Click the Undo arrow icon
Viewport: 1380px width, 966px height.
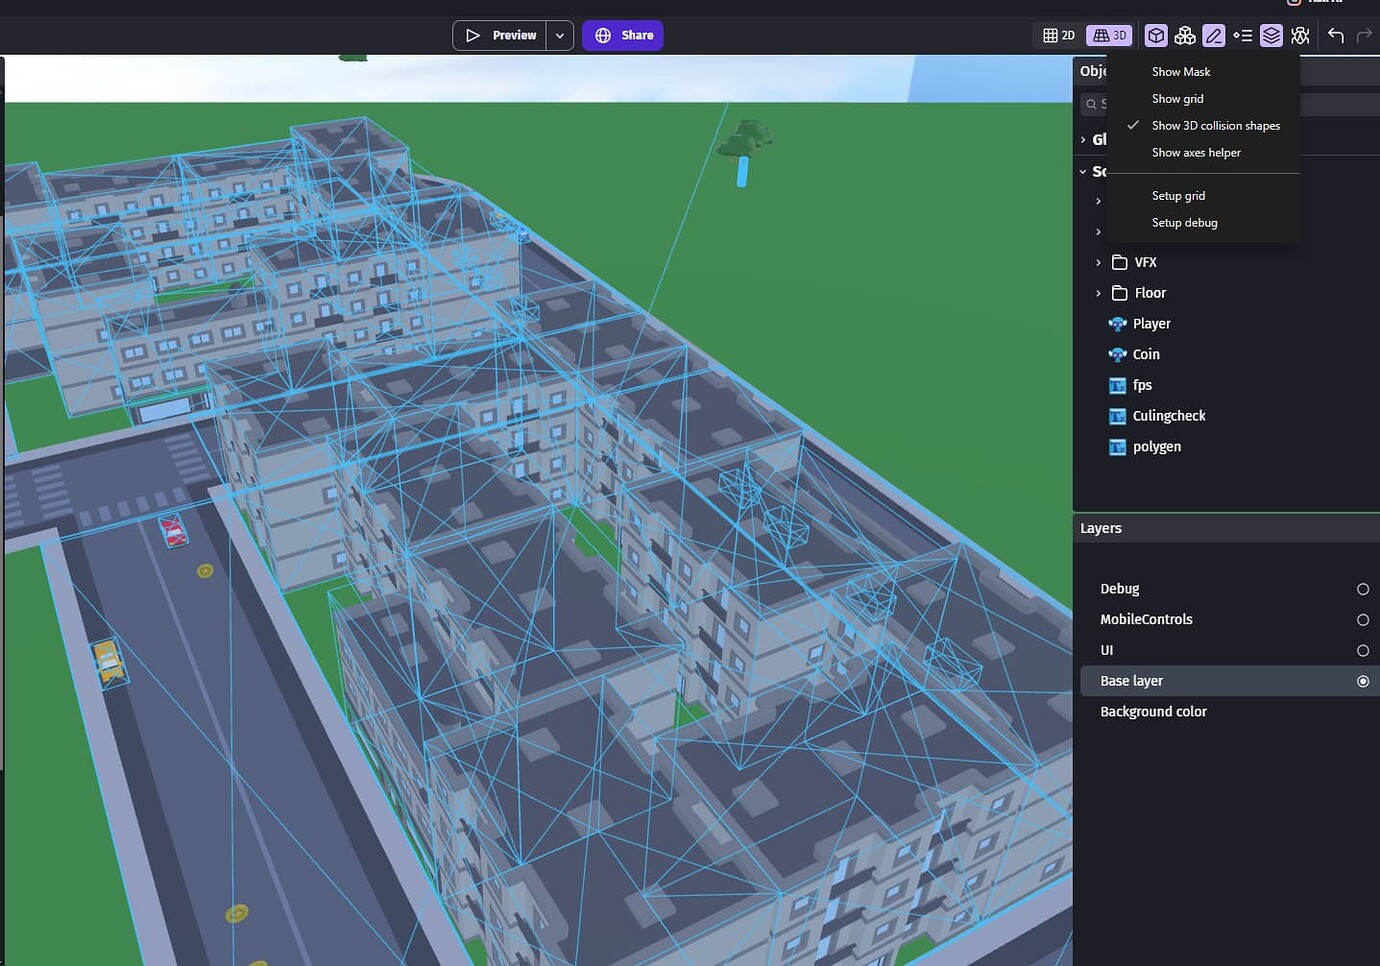point(1336,35)
